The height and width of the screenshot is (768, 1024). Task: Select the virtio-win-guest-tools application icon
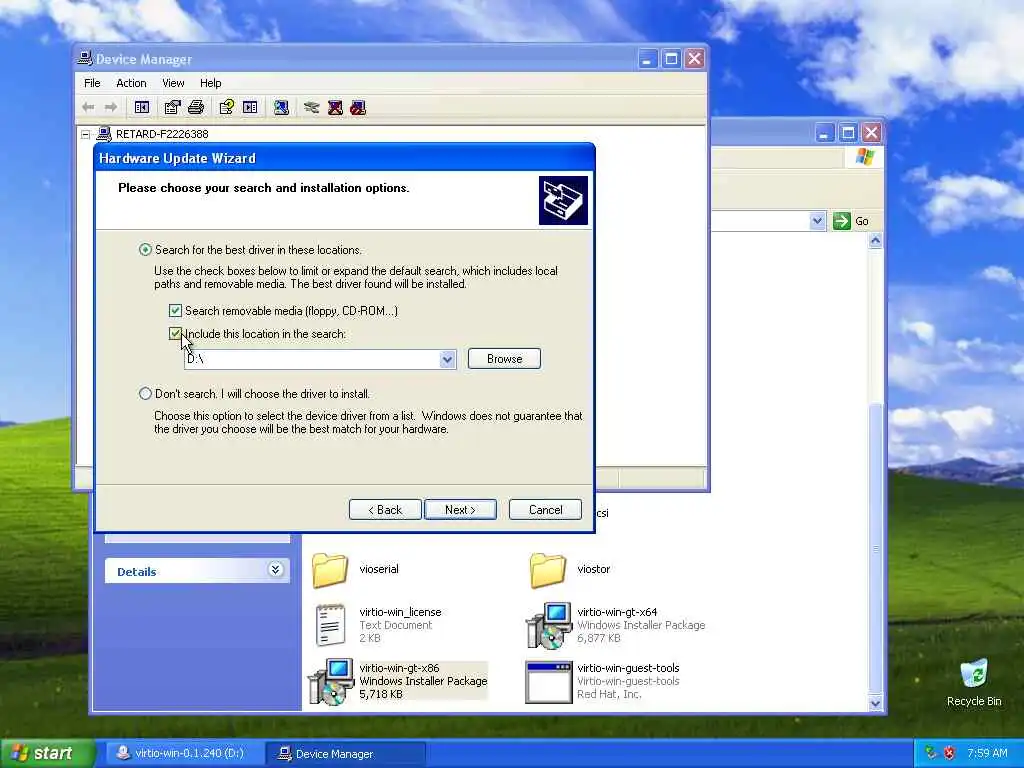point(549,682)
